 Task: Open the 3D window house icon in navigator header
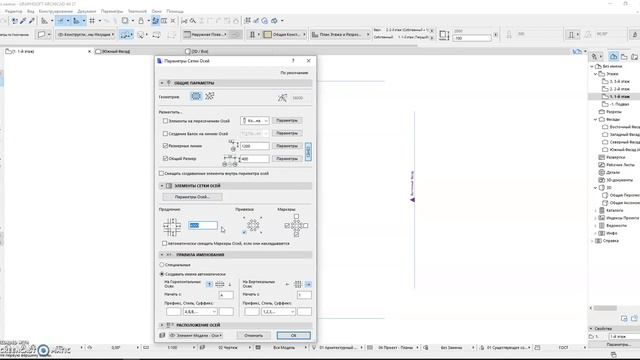[x=613, y=56]
